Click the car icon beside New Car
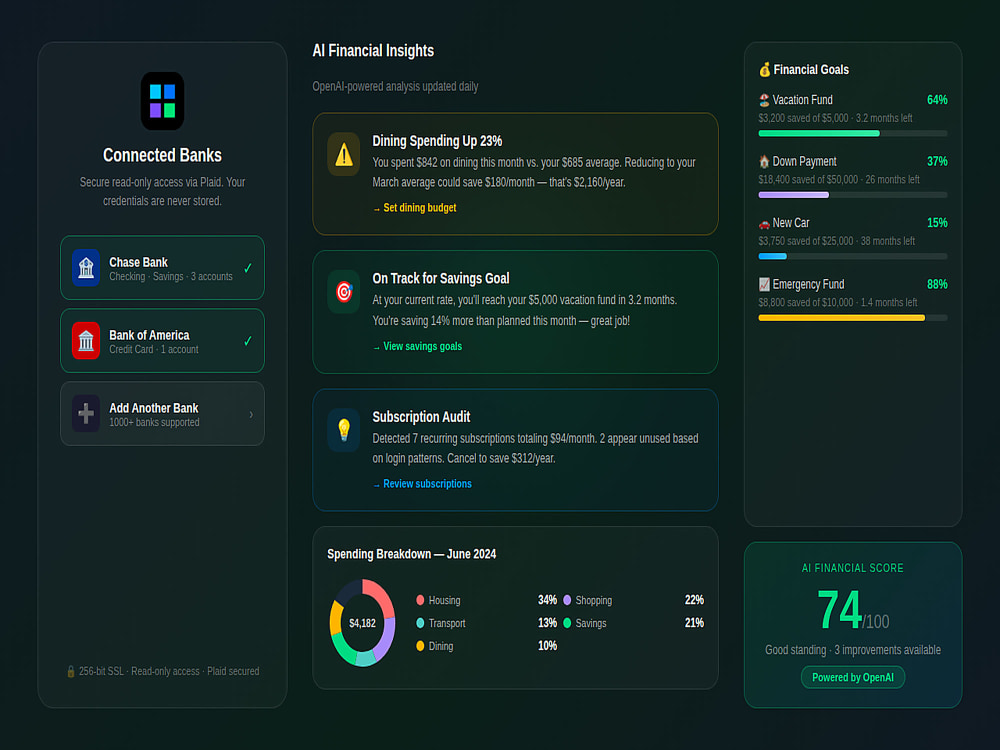 (x=764, y=223)
